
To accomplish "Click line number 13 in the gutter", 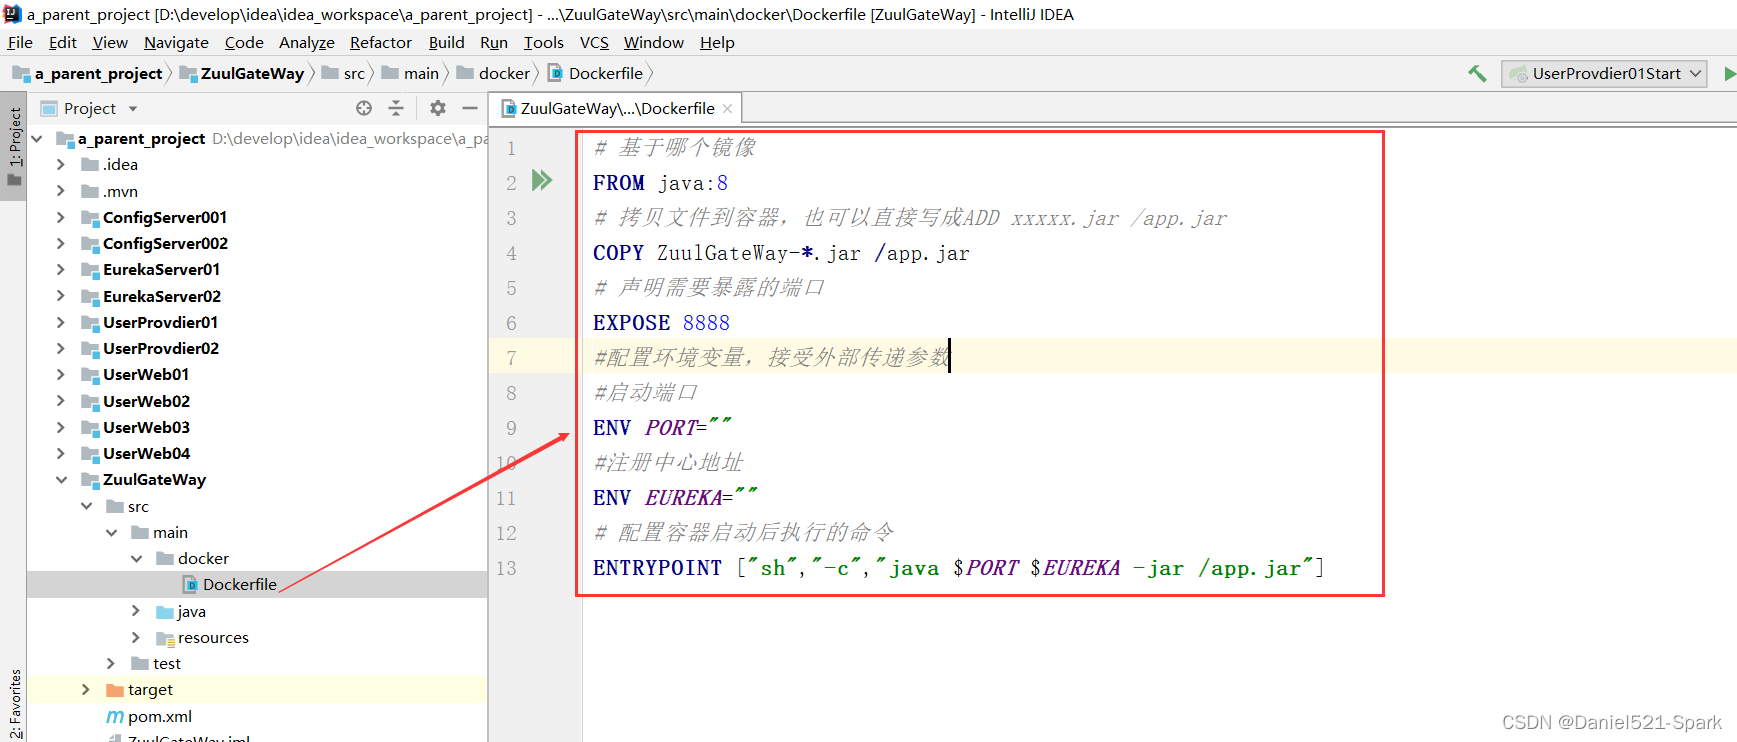I will click(507, 568).
